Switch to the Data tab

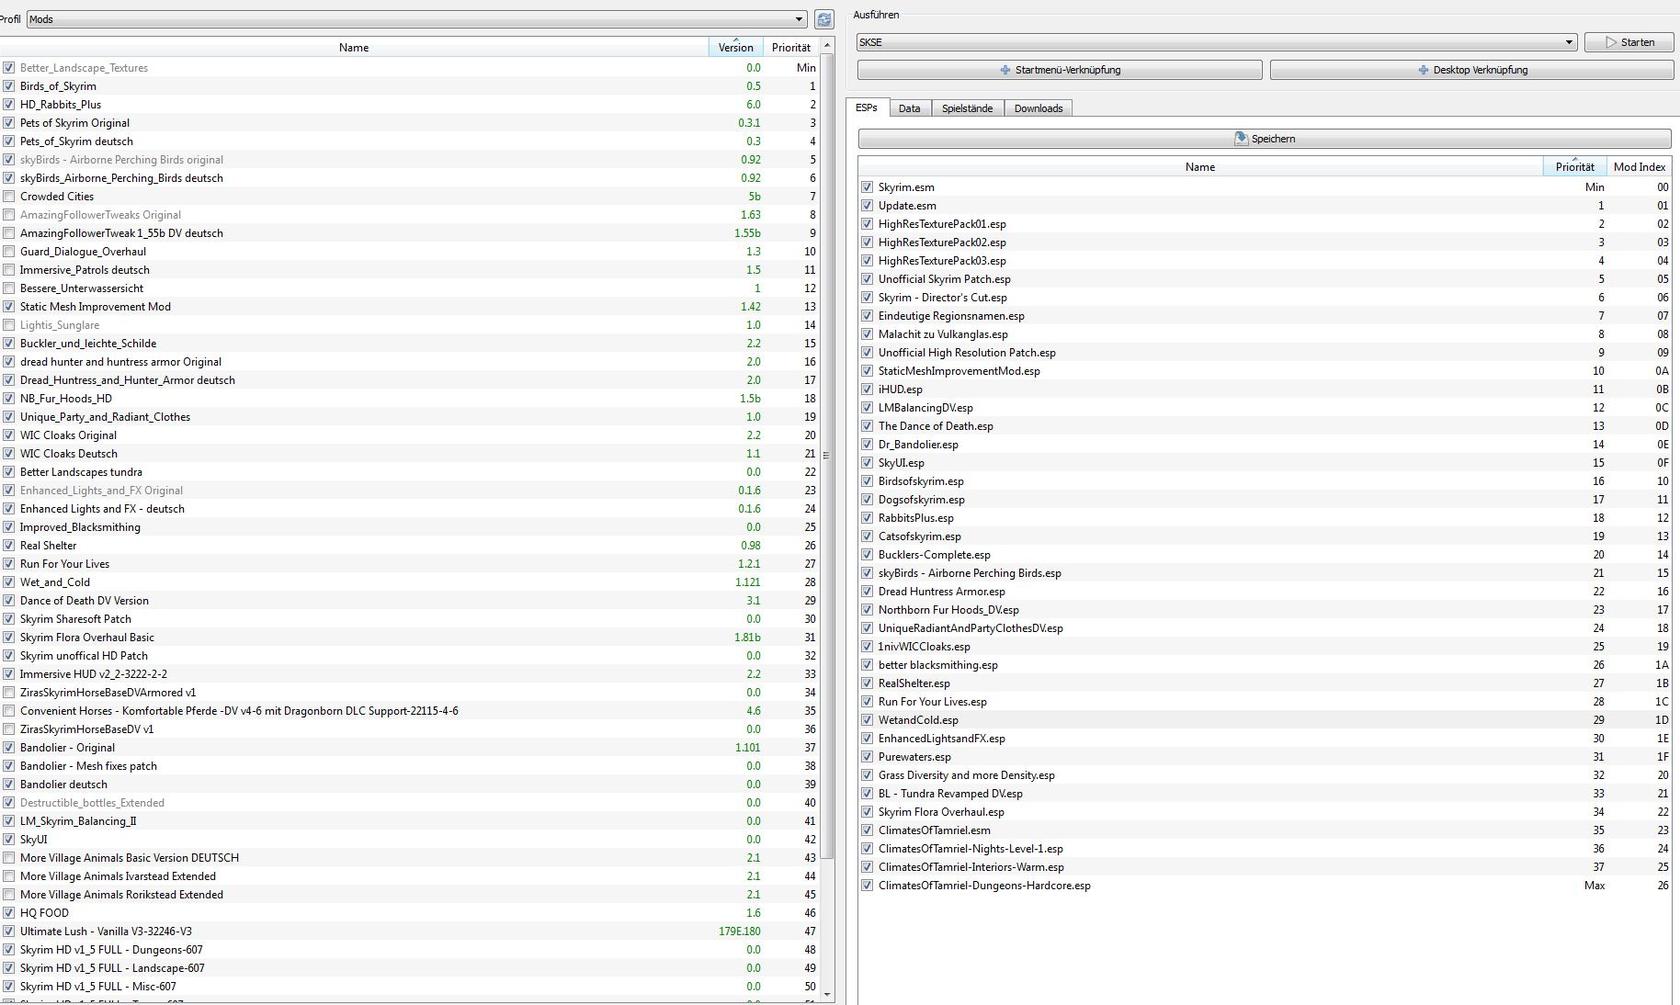click(909, 108)
